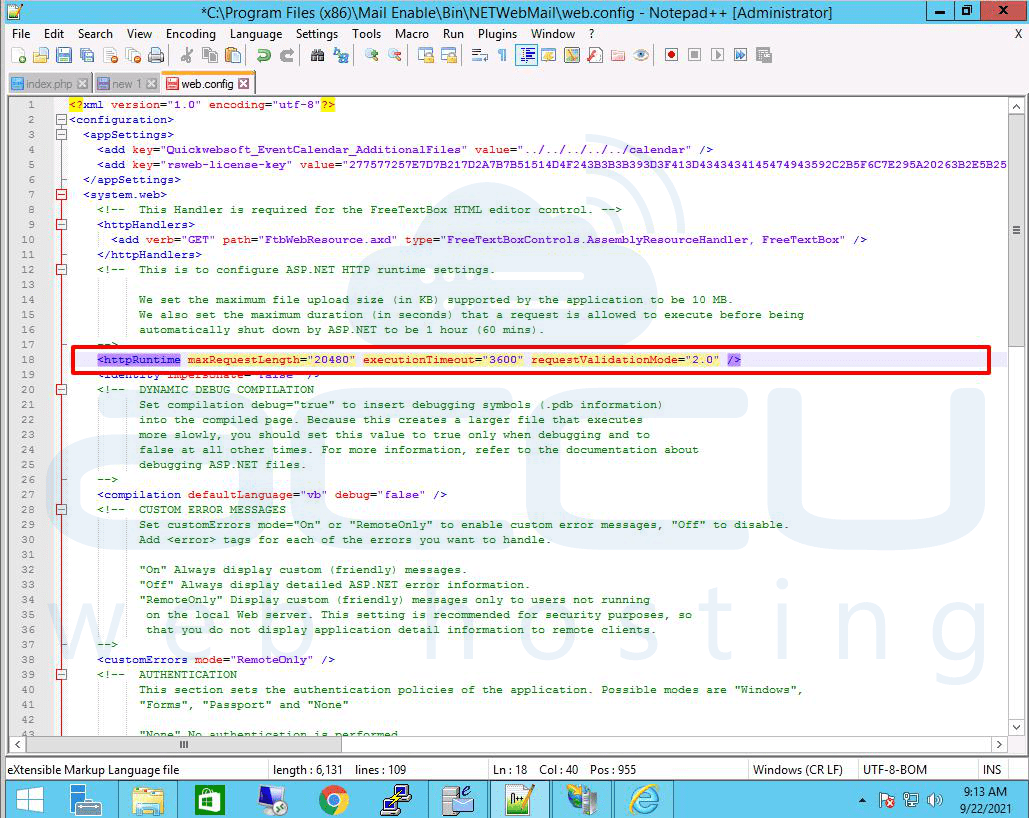Collapse the comment block on line 12
Viewport: 1029px width, 818px height.
click(x=61, y=269)
